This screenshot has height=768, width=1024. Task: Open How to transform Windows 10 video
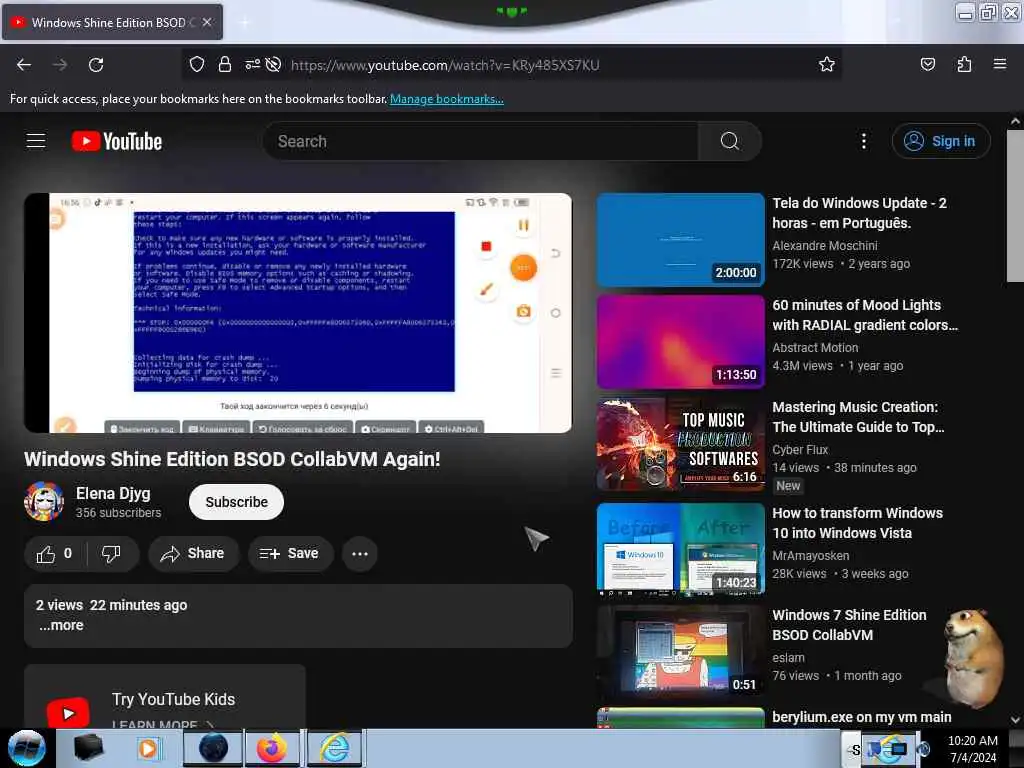click(x=857, y=523)
